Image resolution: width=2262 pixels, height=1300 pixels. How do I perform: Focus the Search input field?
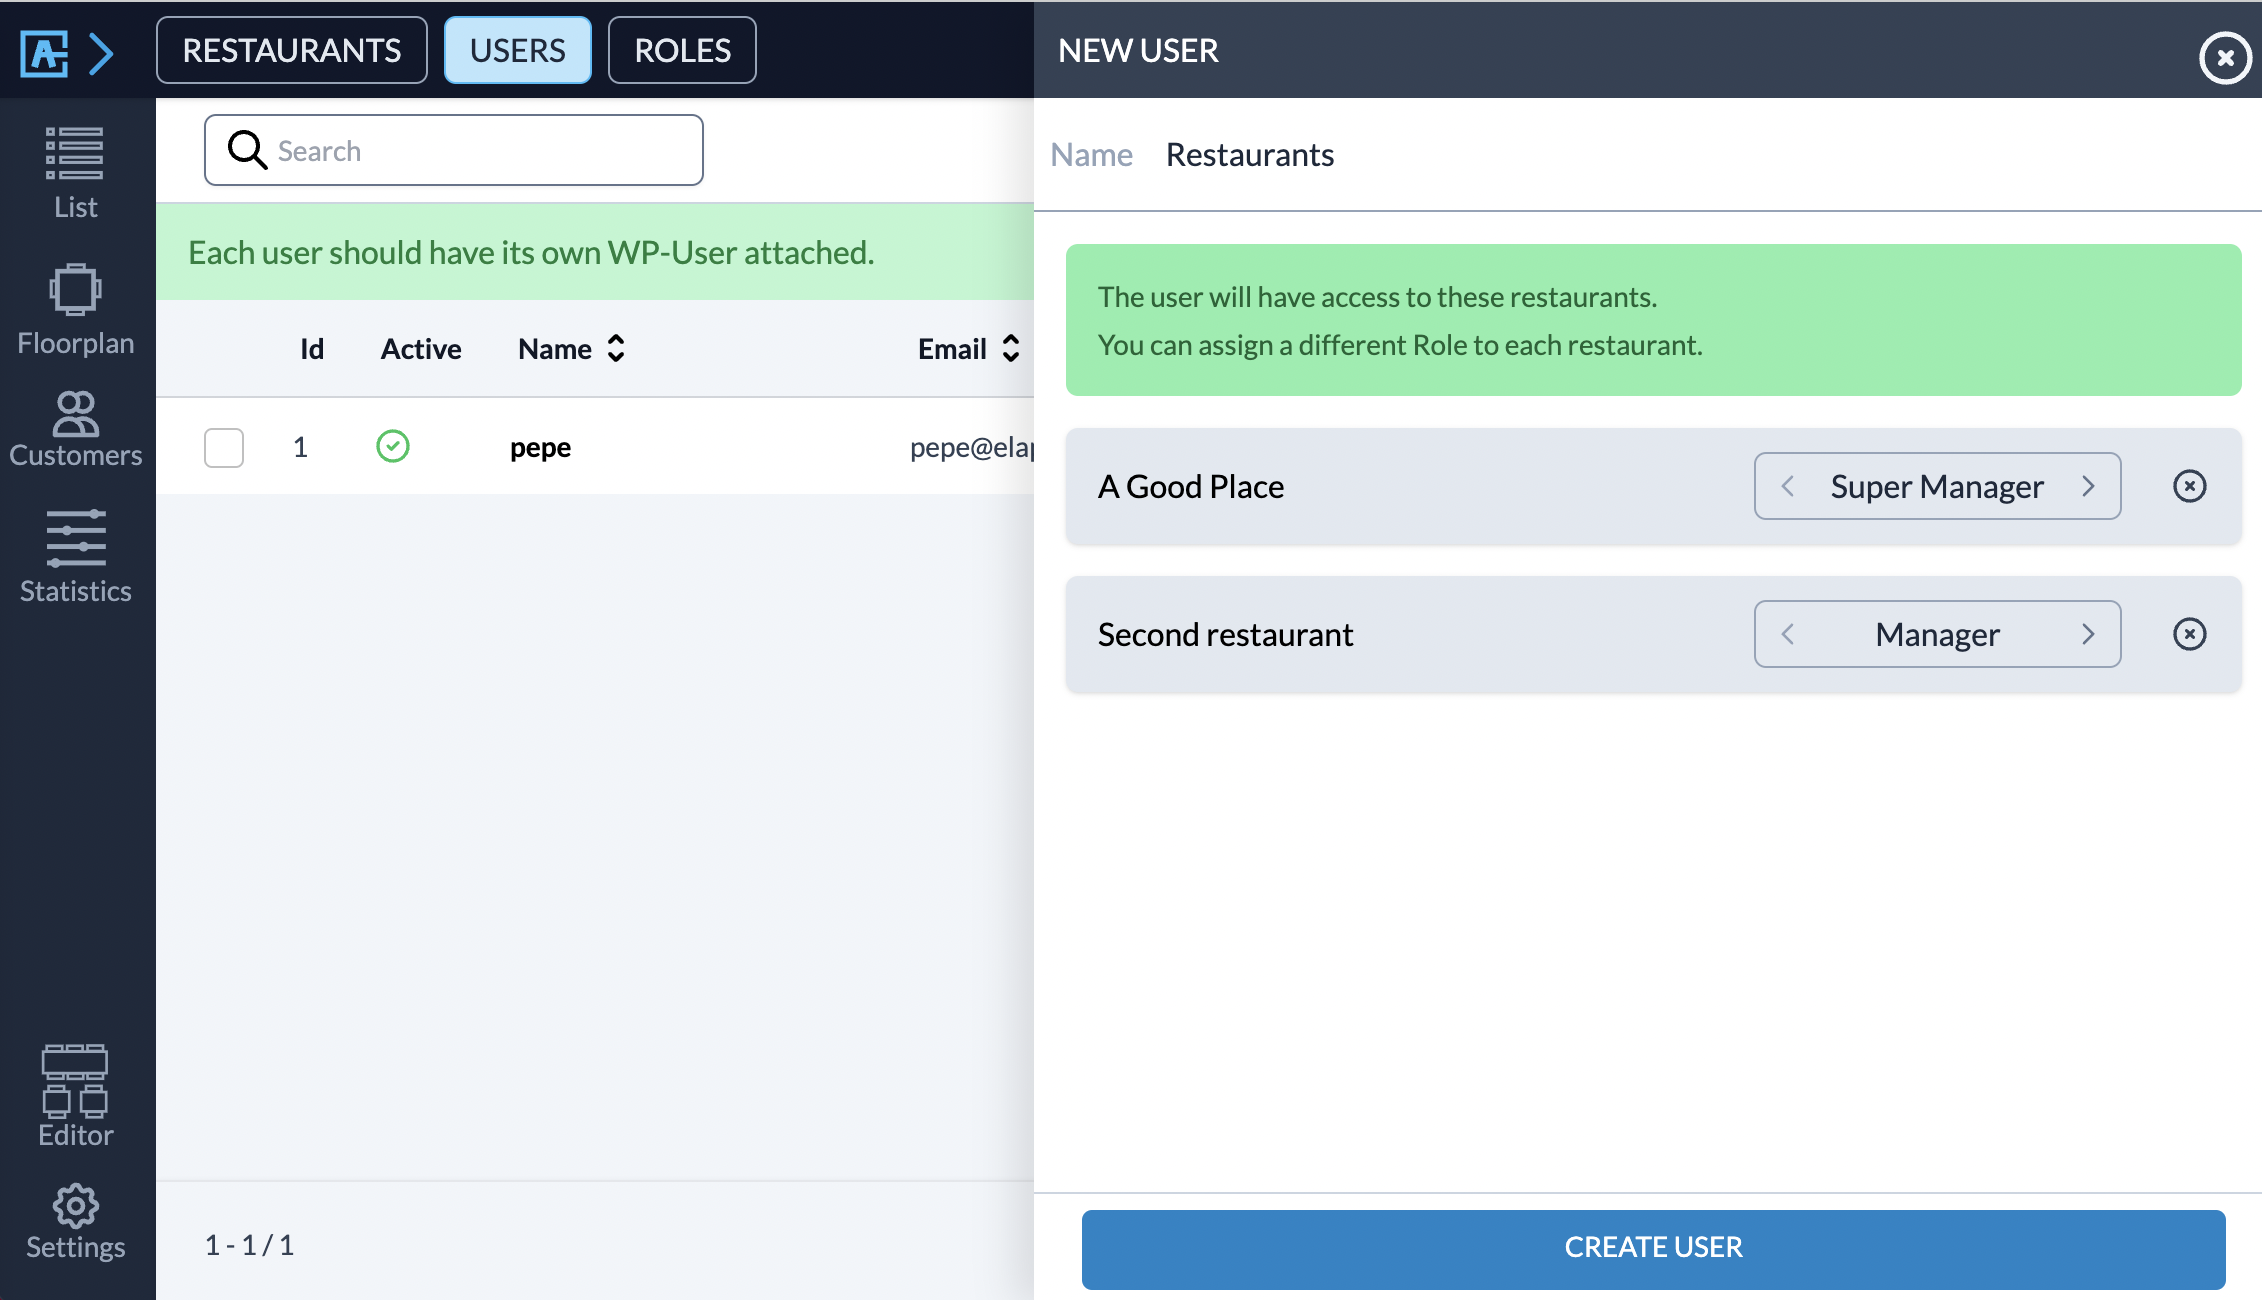pos(470,151)
